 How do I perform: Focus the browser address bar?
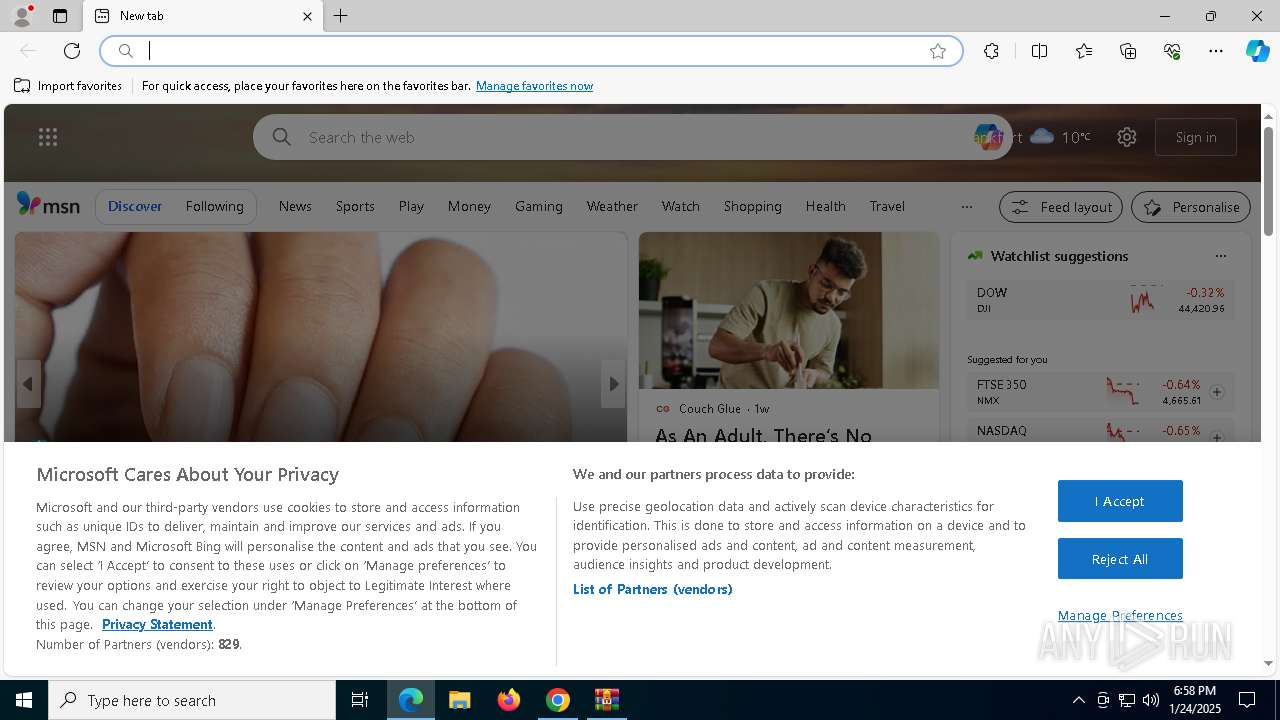(530, 51)
